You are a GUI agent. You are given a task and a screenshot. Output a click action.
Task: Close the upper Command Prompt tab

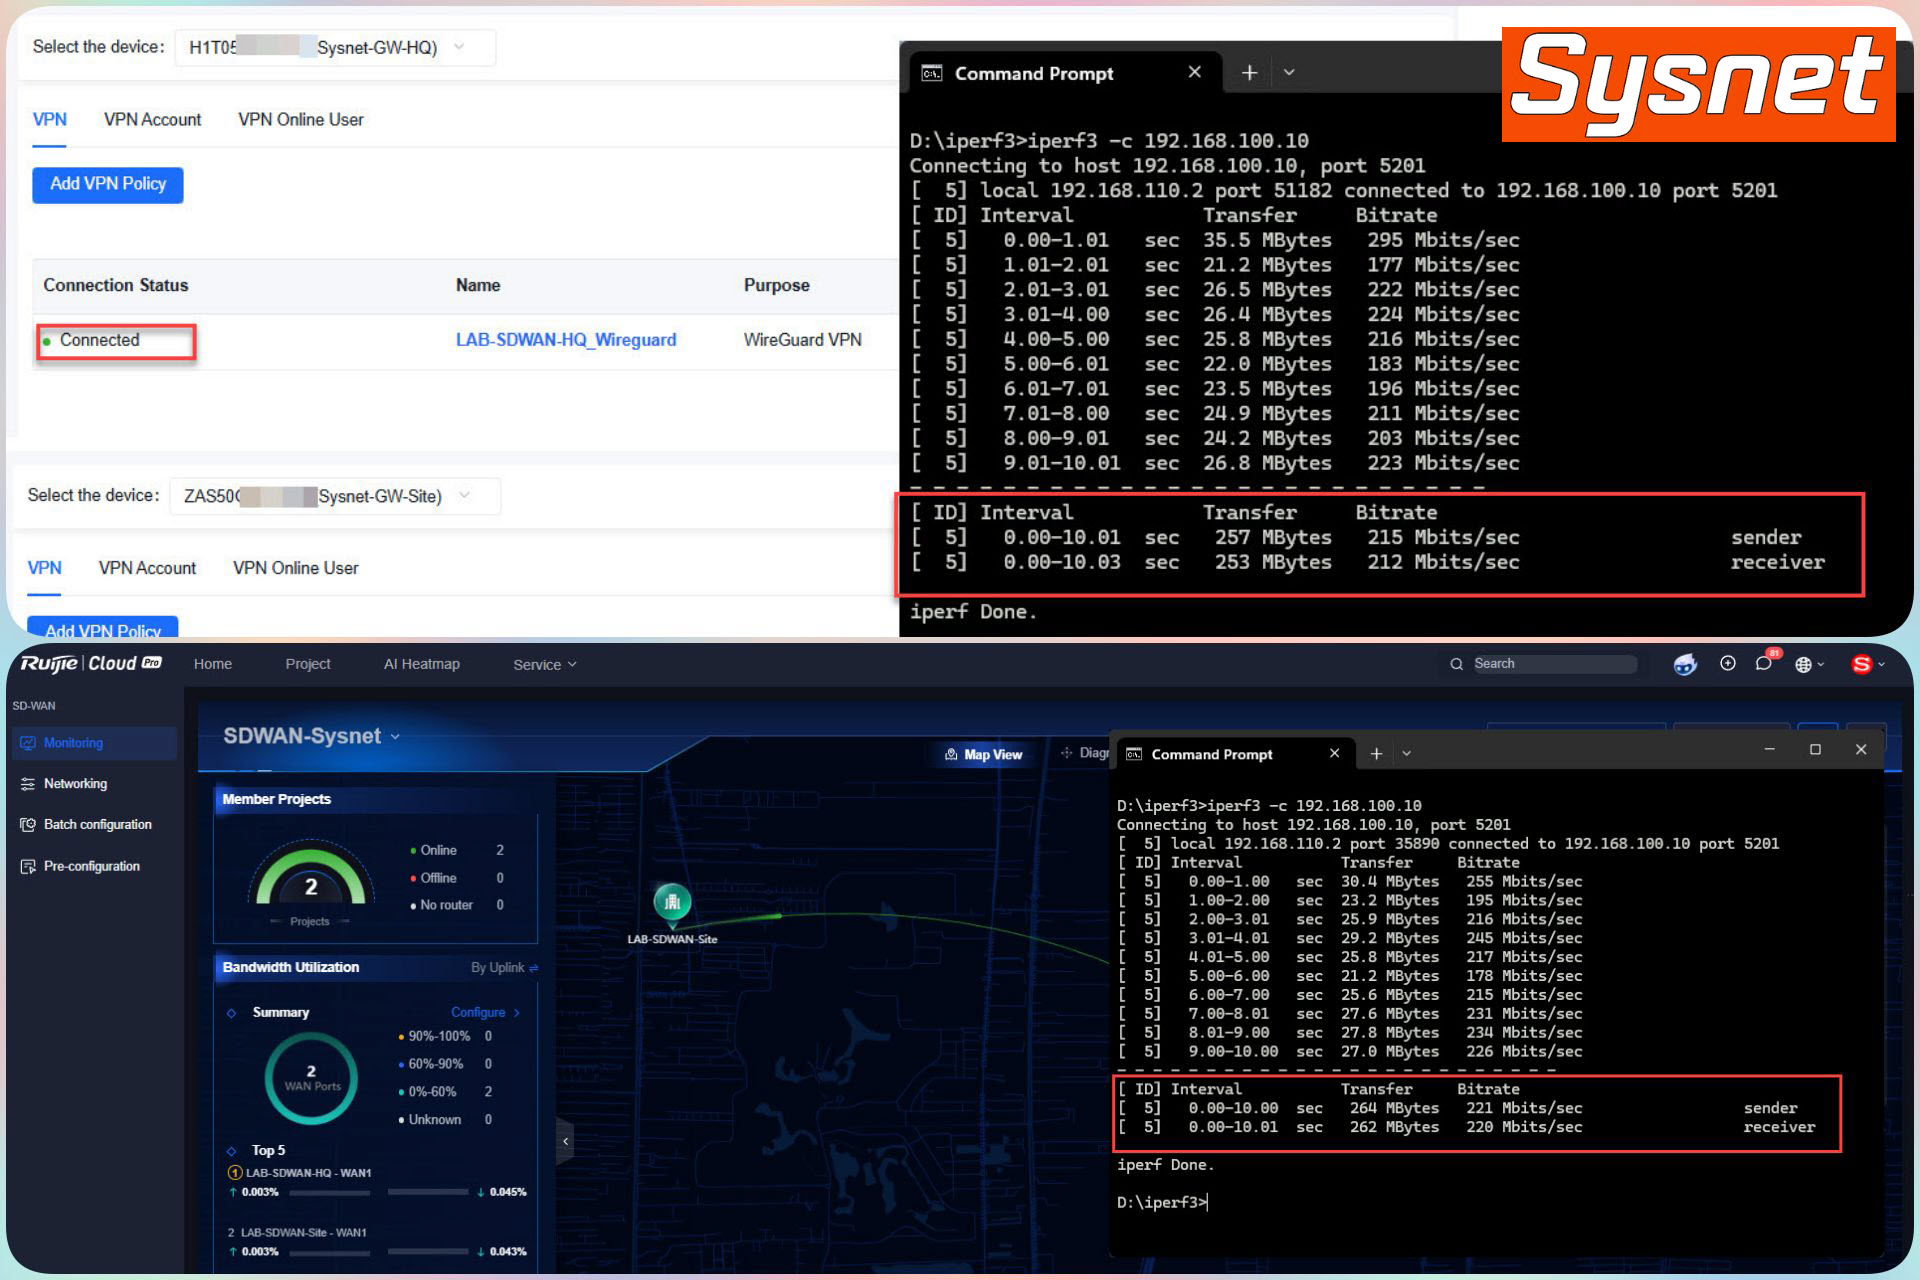1194,72
